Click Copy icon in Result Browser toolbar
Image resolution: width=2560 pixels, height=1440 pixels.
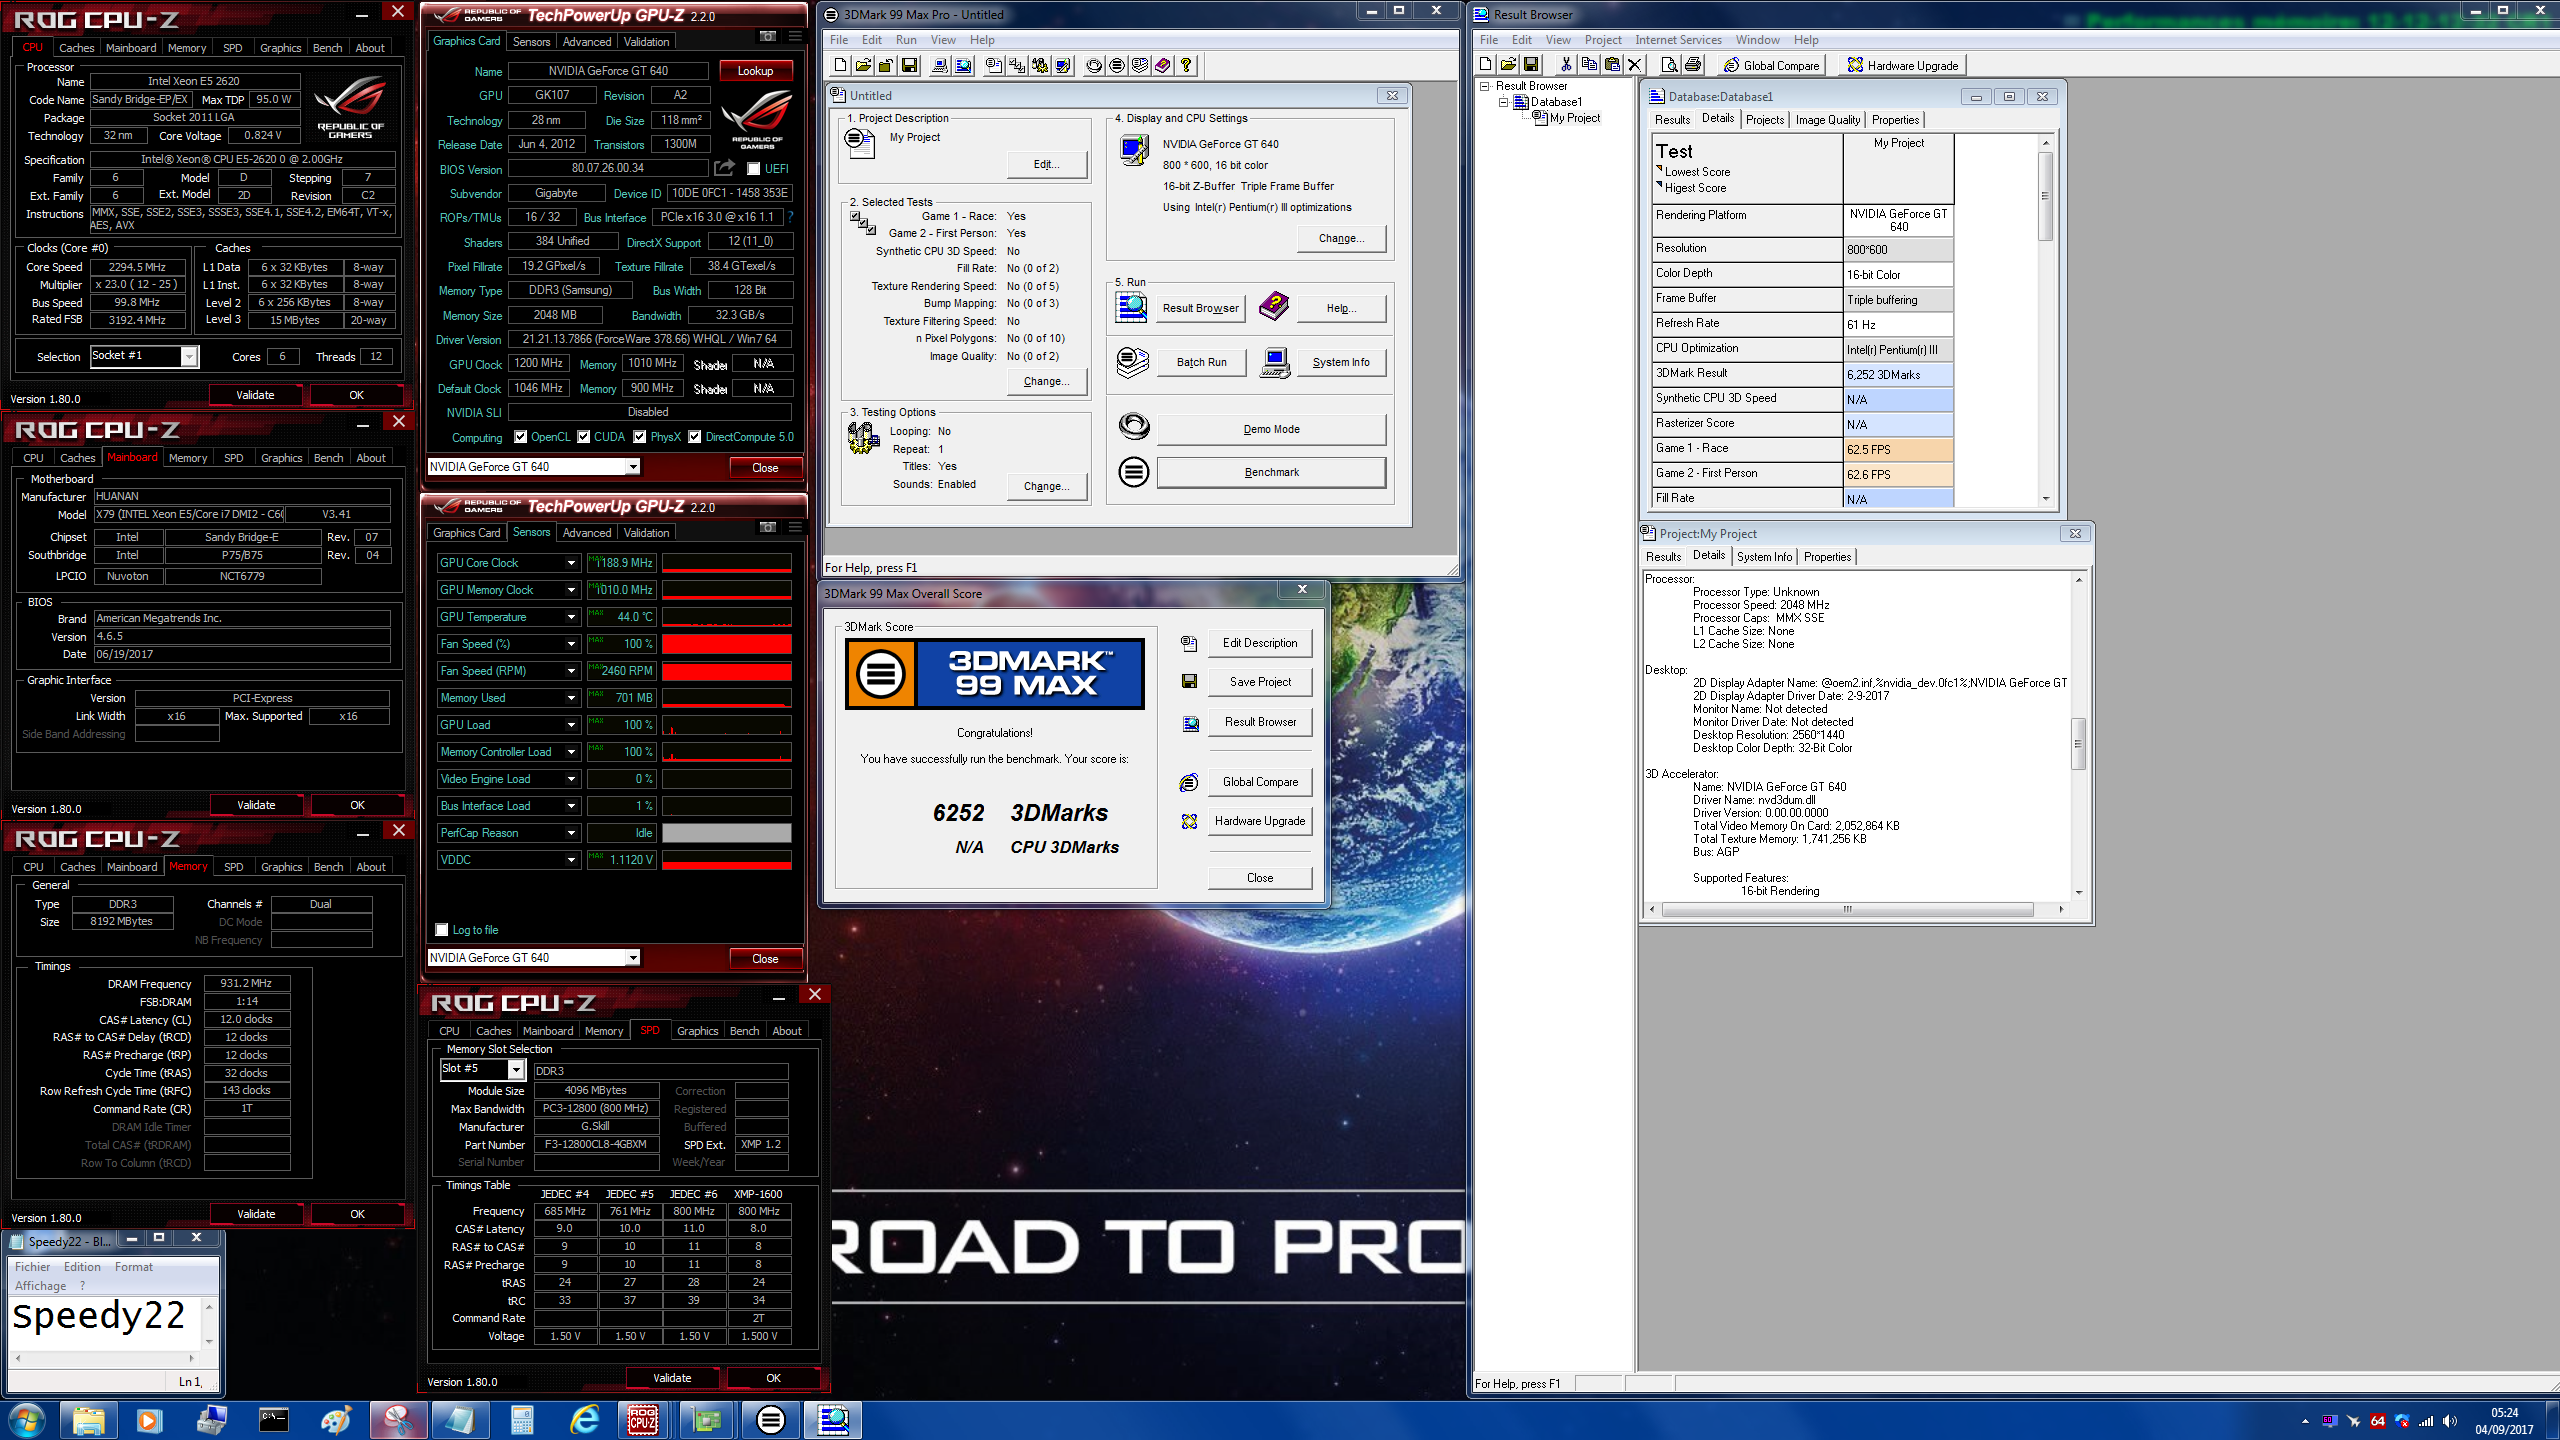pos(1589,65)
